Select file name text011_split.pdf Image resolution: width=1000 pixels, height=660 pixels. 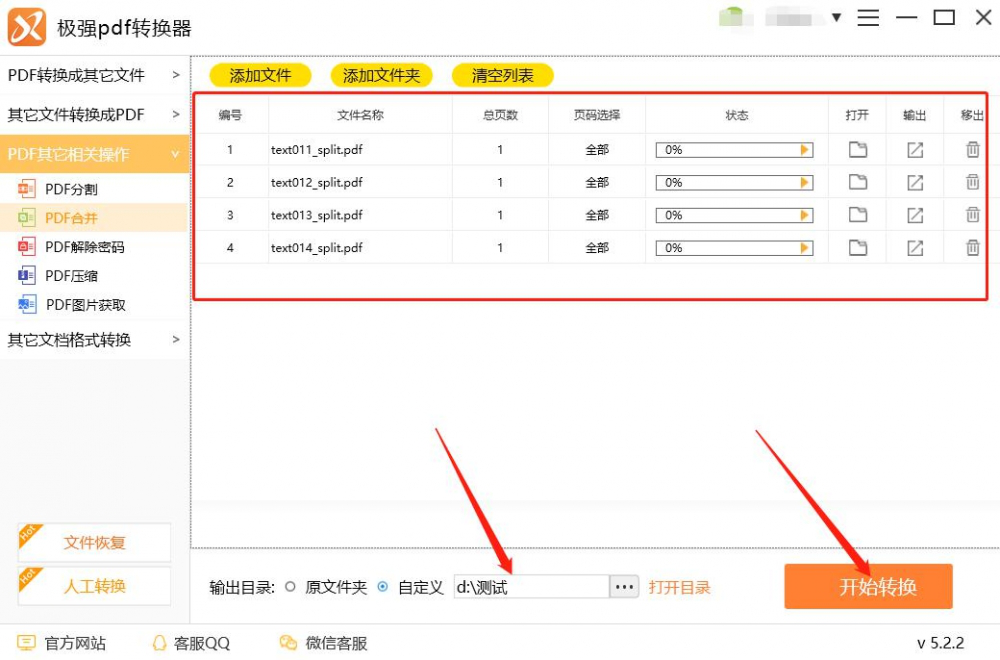(317, 150)
